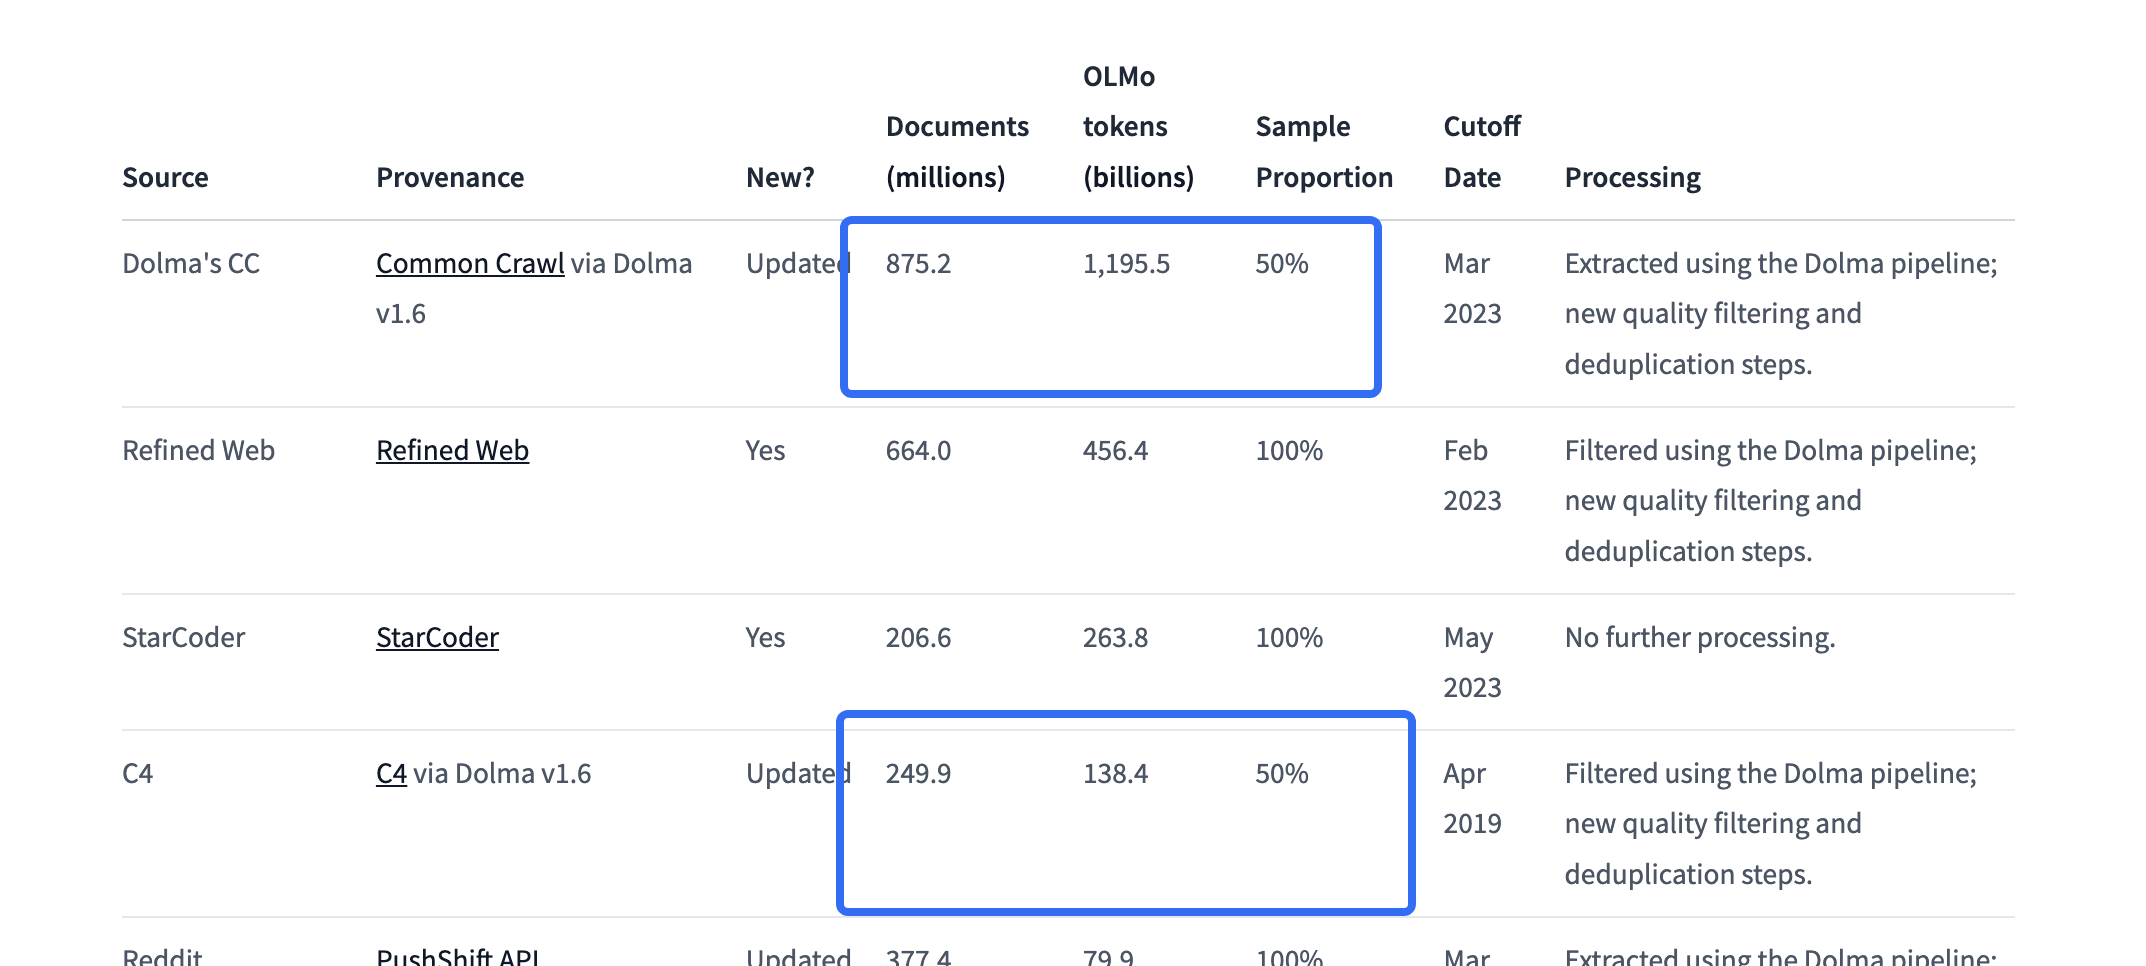Click the Refined Web source name cell
This screenshot has width=2146, height=966.
coord(198,450)
